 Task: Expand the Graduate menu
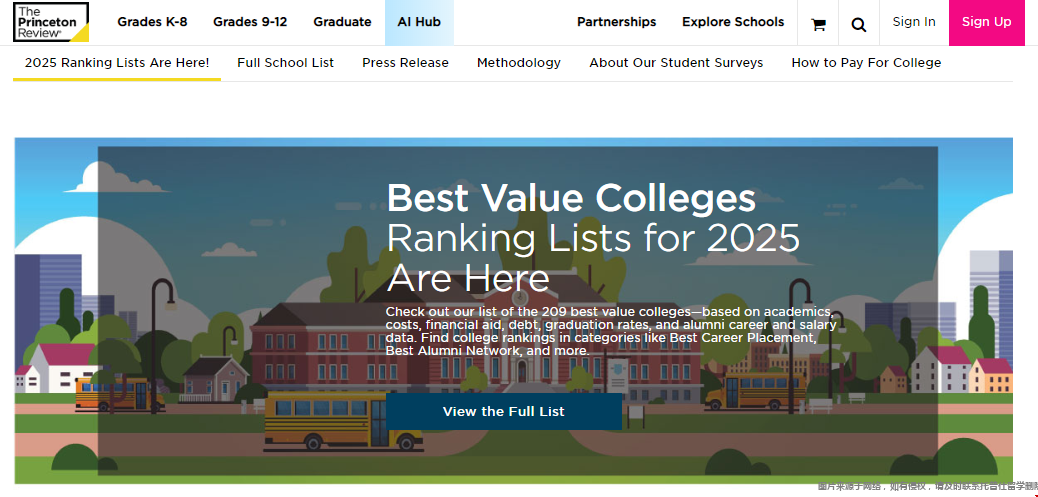pyautogui.click(x=342, y=22)
